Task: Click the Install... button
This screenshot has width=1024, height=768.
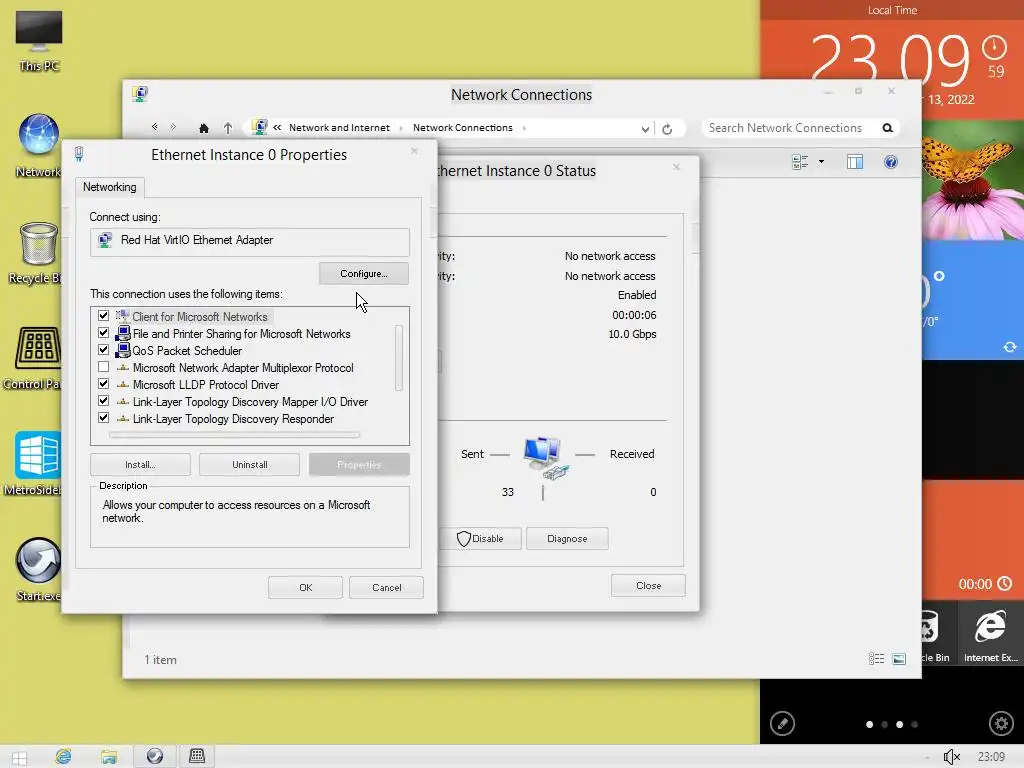Action: (x=140, y=465)
